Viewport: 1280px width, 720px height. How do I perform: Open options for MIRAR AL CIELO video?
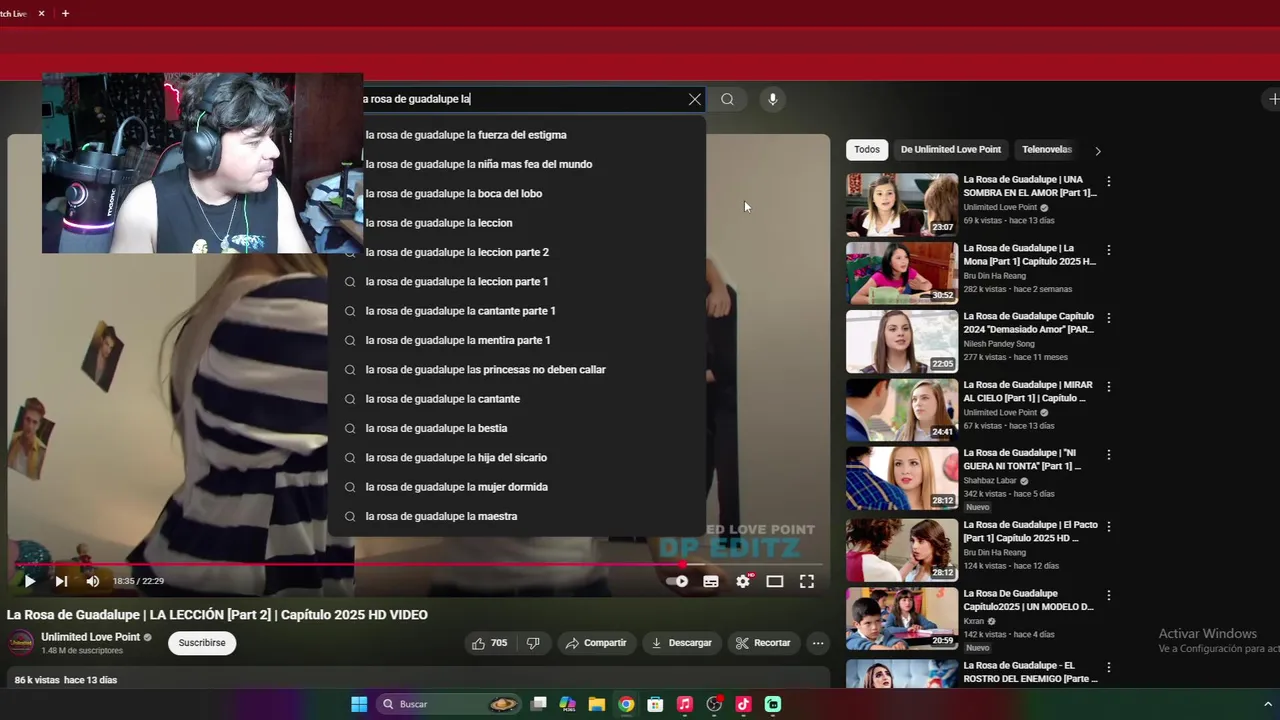1108,386
